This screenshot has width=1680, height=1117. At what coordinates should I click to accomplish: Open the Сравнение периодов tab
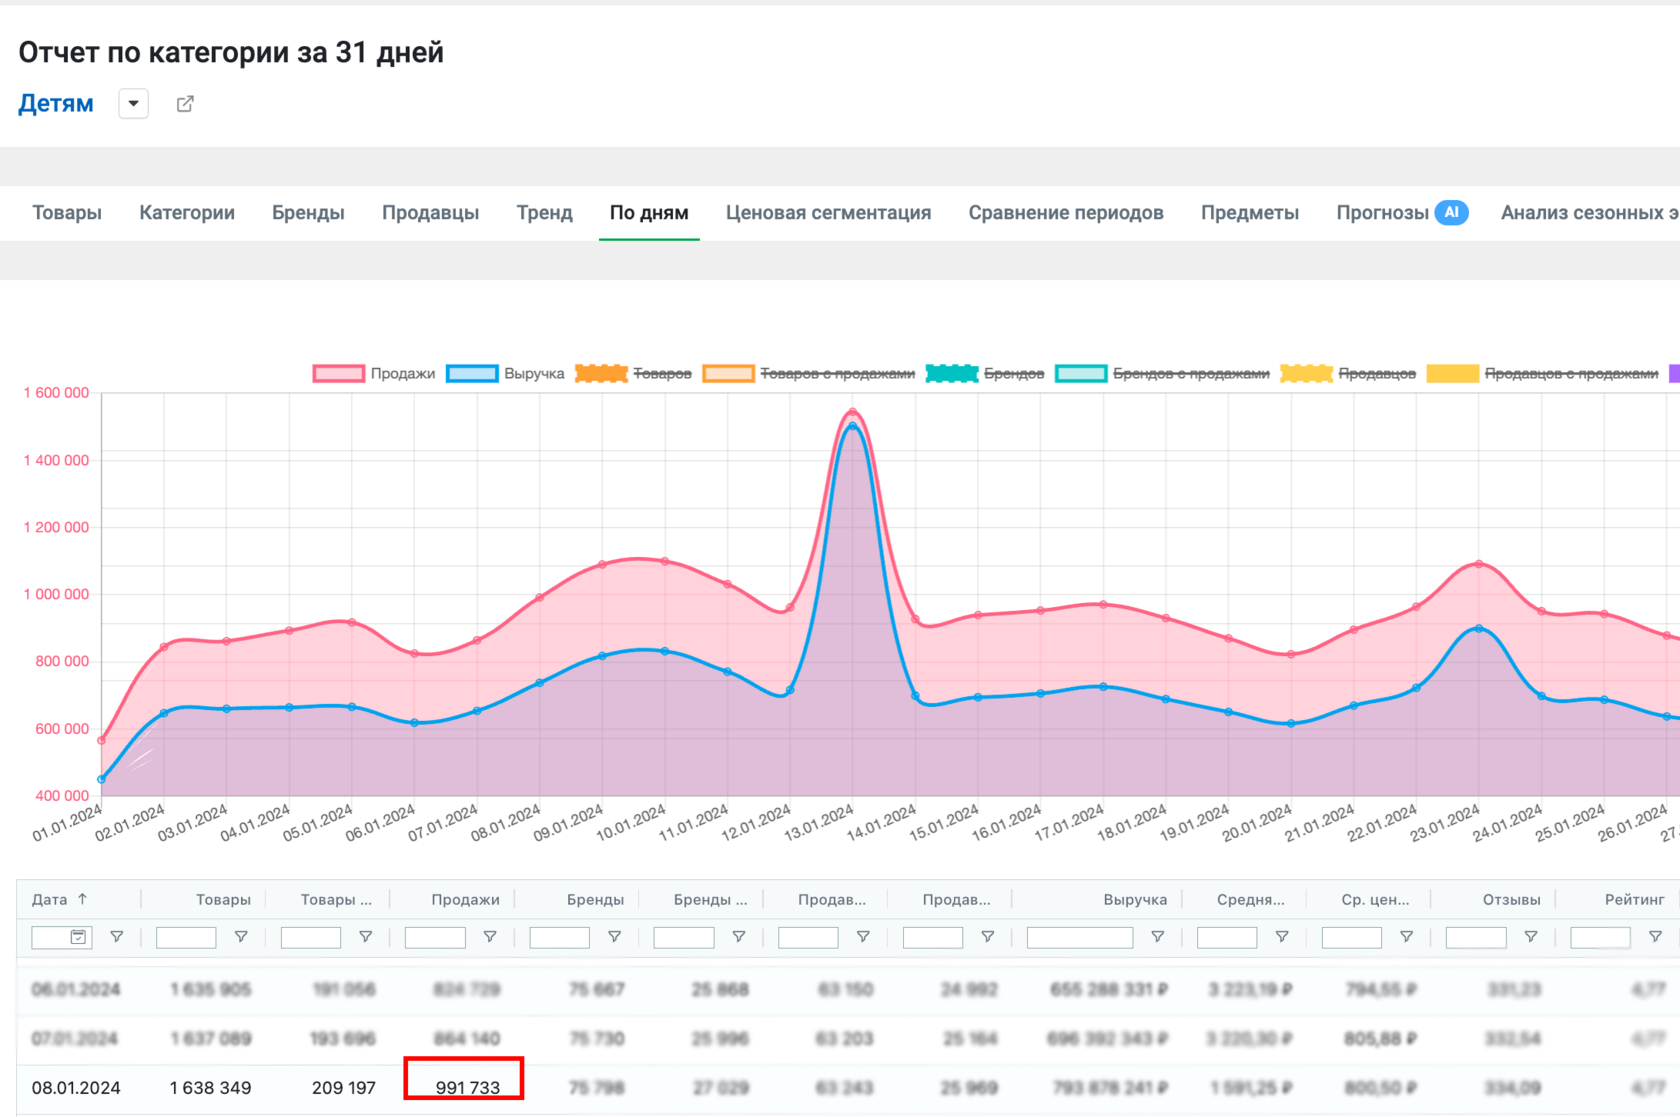click(1066, 213)
